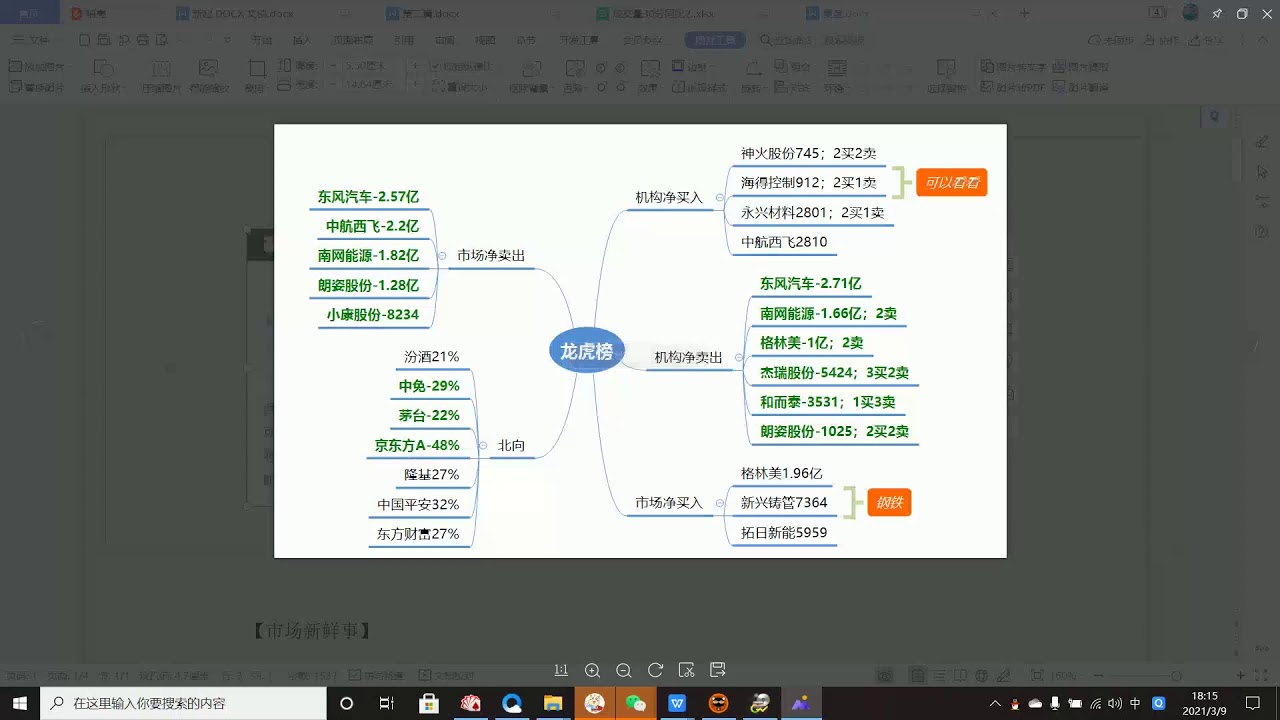Open Microsoft Store from taskbar
The width and height of the screenshot is (1280, 720).
429,703
